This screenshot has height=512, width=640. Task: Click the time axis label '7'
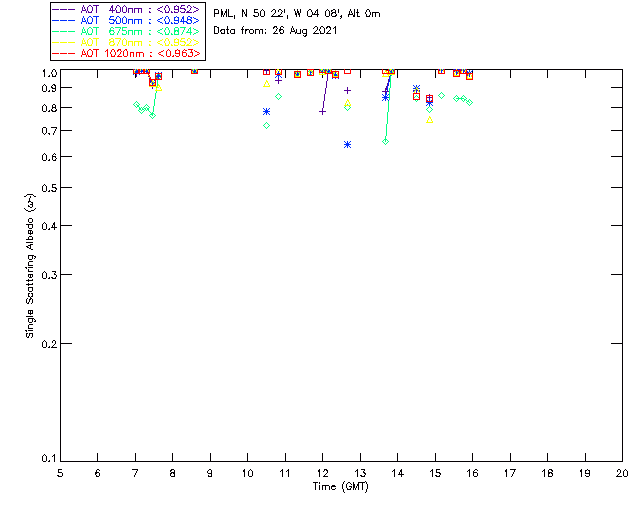(x=135, y=473)
